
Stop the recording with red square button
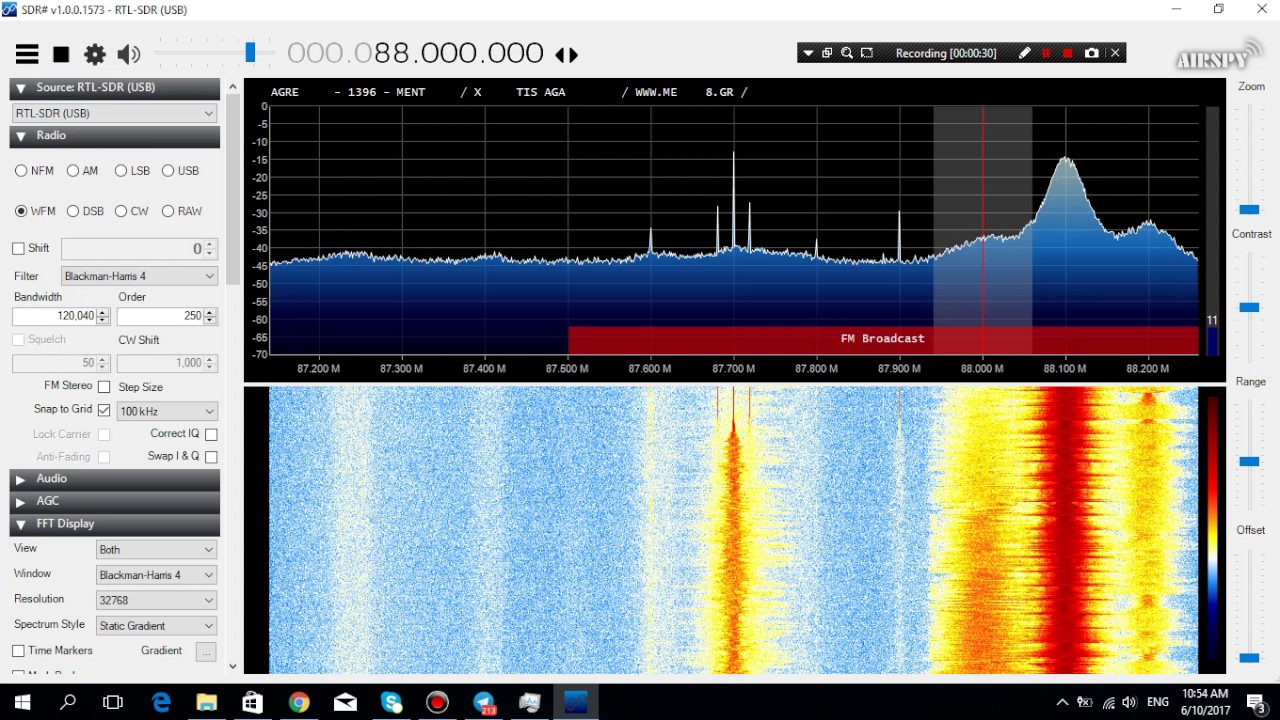pos(1068,53)
